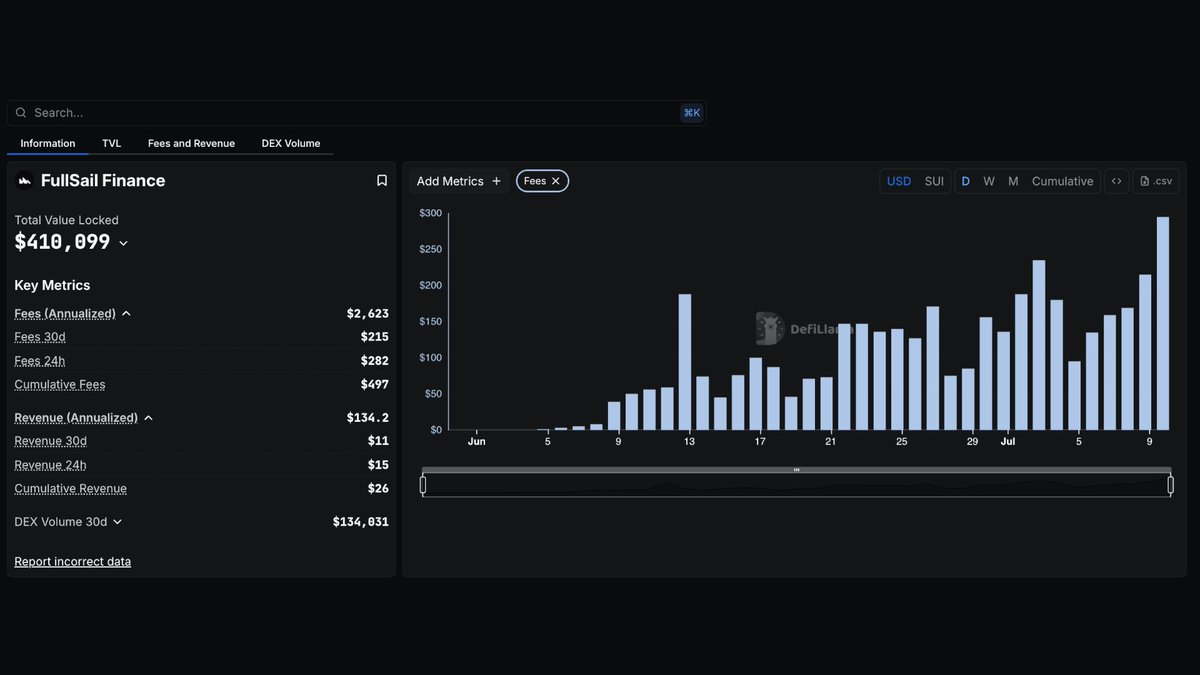Click the June 13 fees bar
1200x675 pixels.
[685, 362]
